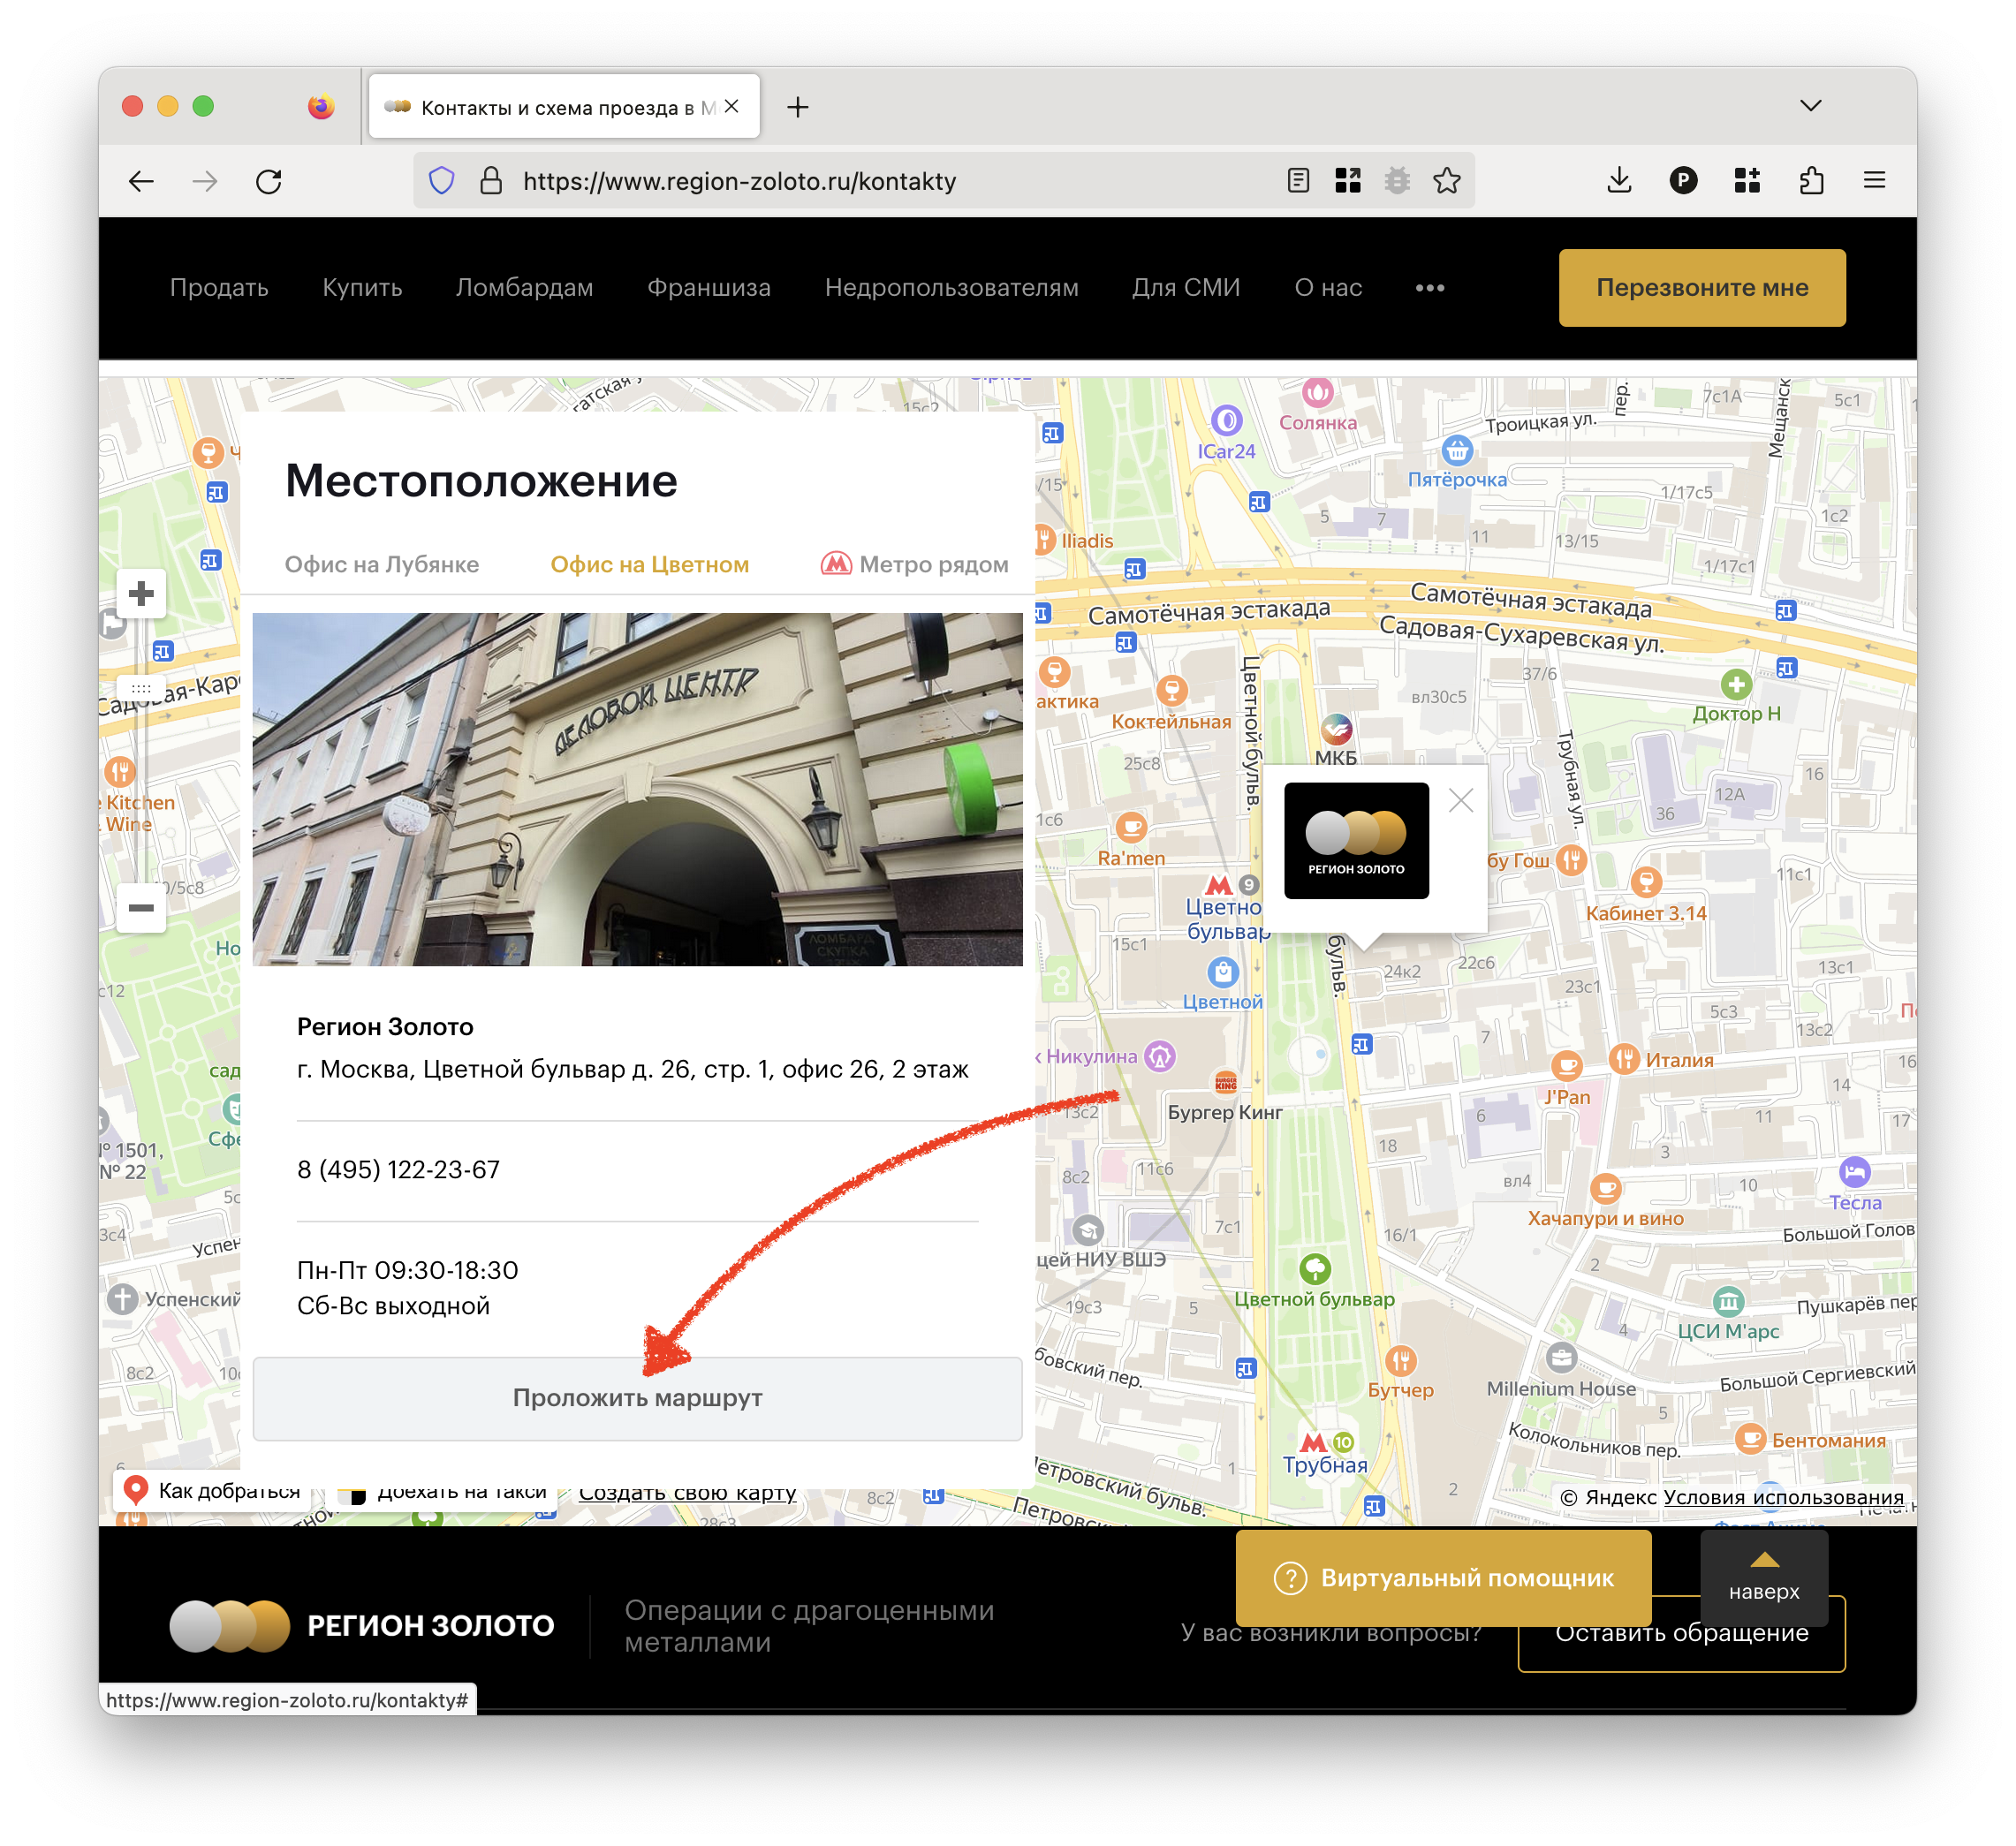The height and width of the screenshot is (1846, 2016).
Task: Open the Ломбардам menu item
Action: point(524,288)
